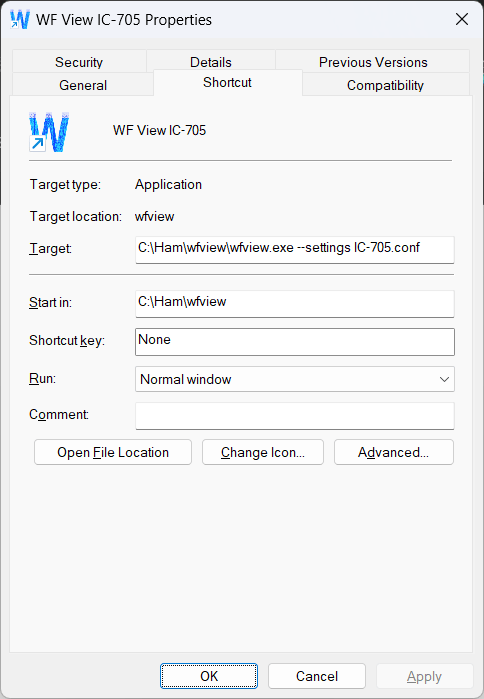Click the empty Comment field

[x=295, y=416]
